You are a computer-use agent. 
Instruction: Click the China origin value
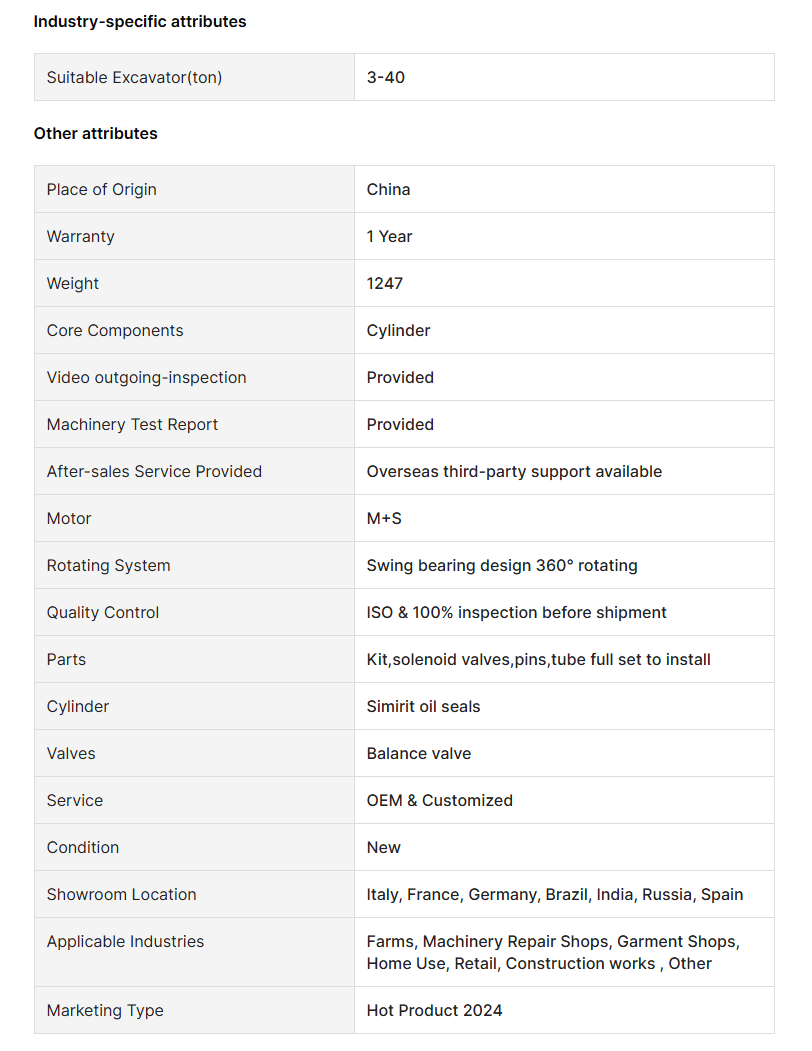[x=388, y=189]
